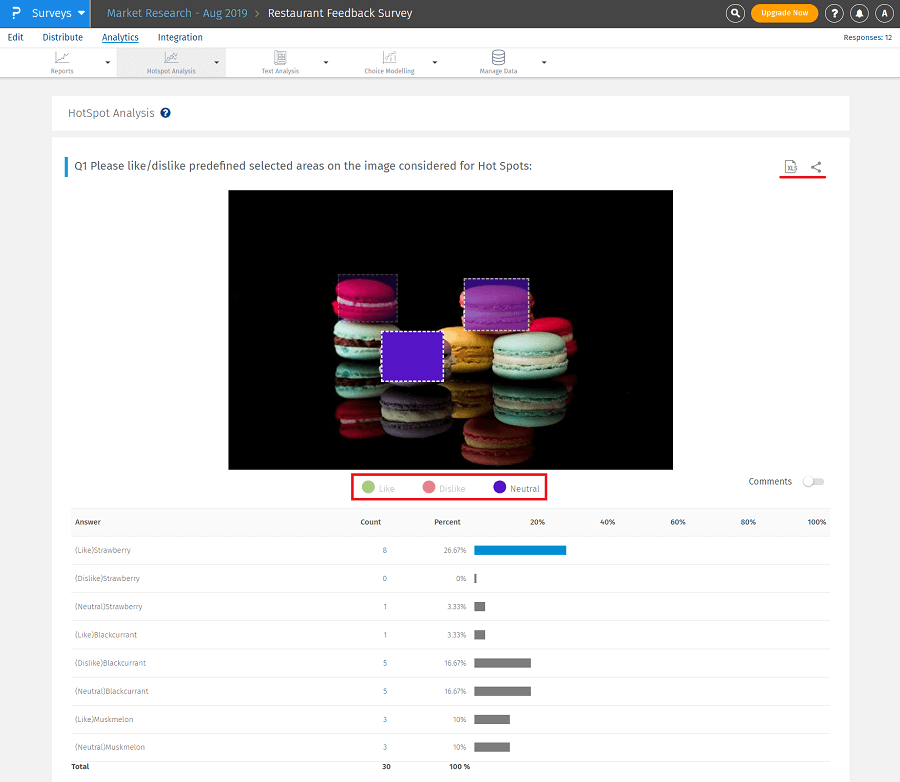Screen dimensions: 900x782
Task: Click the (Like)Muskmelon answer label
Action: tap(104, 719)
